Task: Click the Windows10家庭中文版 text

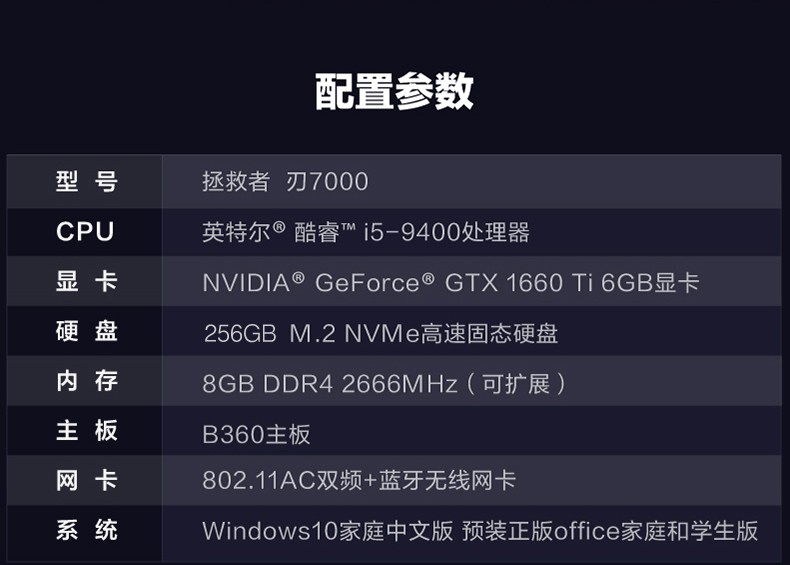Action: [327, 531]
